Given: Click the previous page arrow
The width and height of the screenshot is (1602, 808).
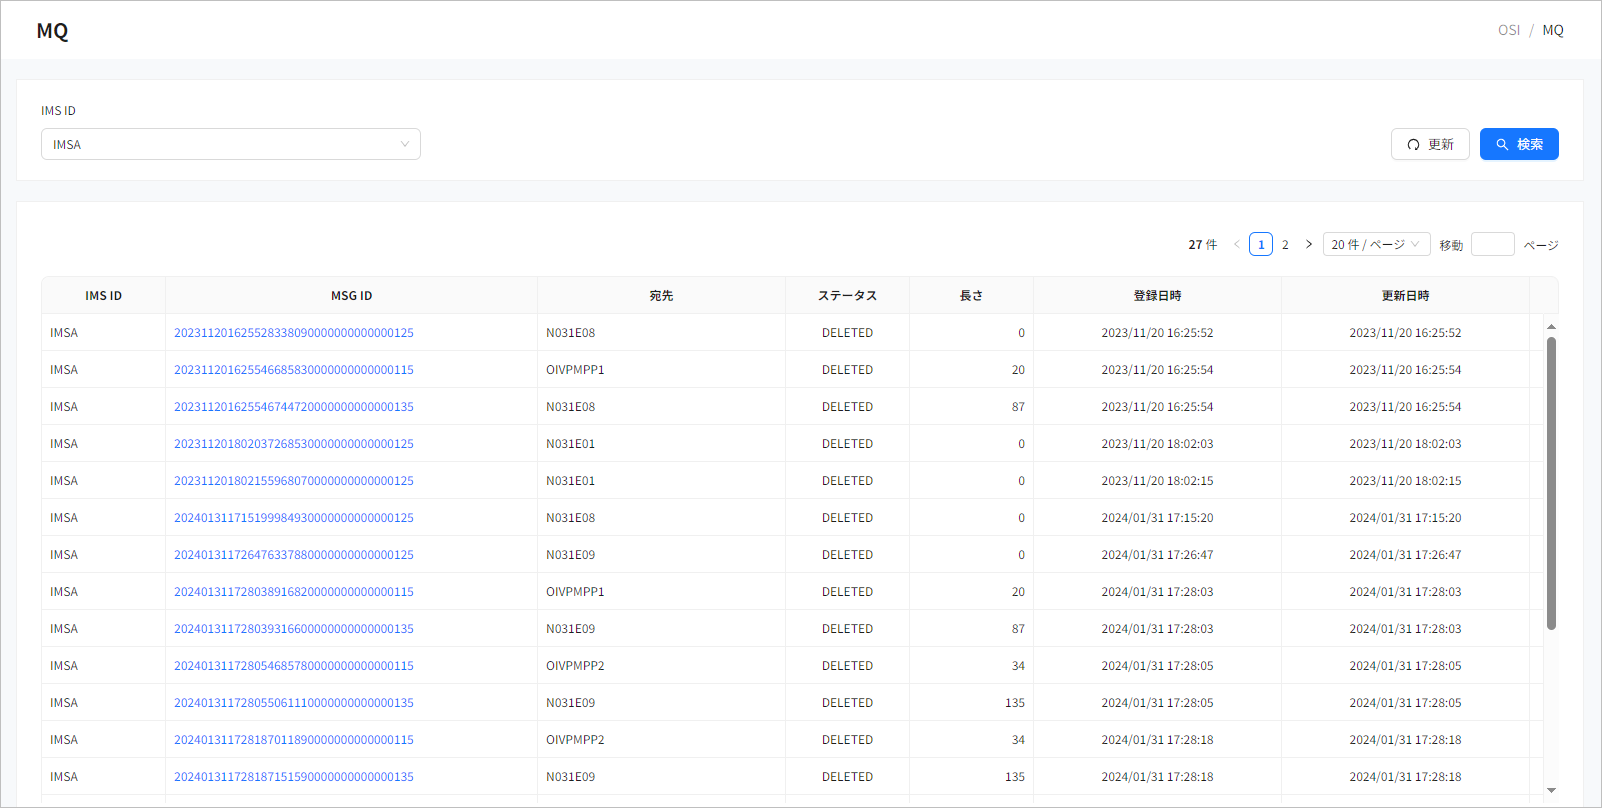Looking at the screenshot, I should tap(1236, 244).
